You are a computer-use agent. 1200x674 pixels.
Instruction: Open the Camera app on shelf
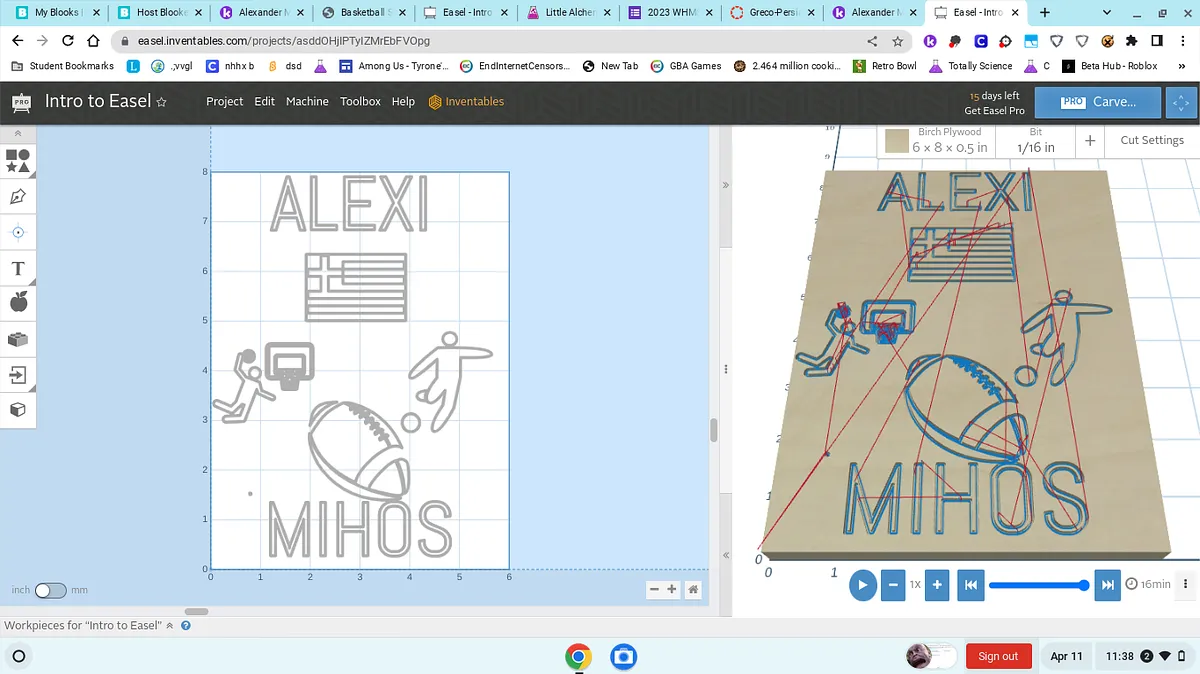tap(624, 657)
